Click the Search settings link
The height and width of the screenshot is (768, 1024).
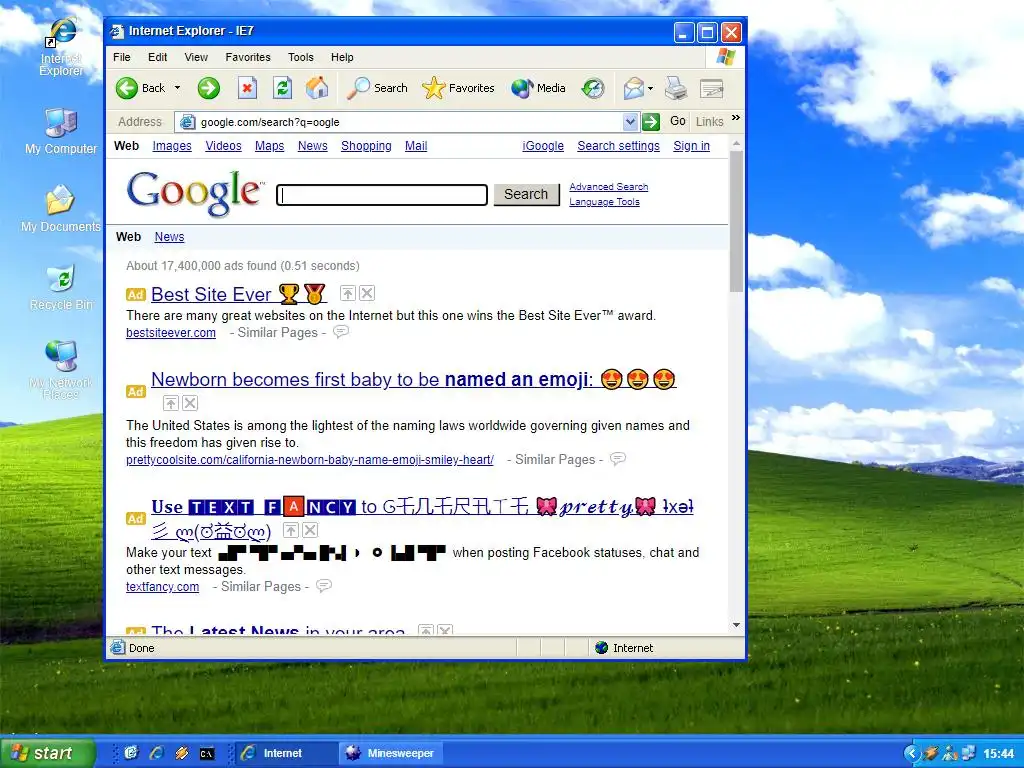(618, 146)
